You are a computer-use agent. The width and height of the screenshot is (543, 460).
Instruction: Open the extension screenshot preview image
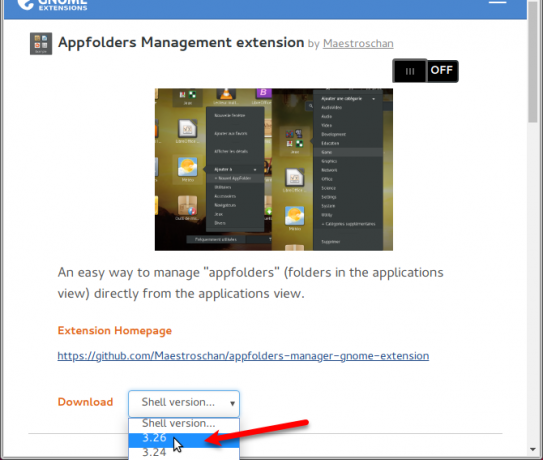click(x=274, y=169)
